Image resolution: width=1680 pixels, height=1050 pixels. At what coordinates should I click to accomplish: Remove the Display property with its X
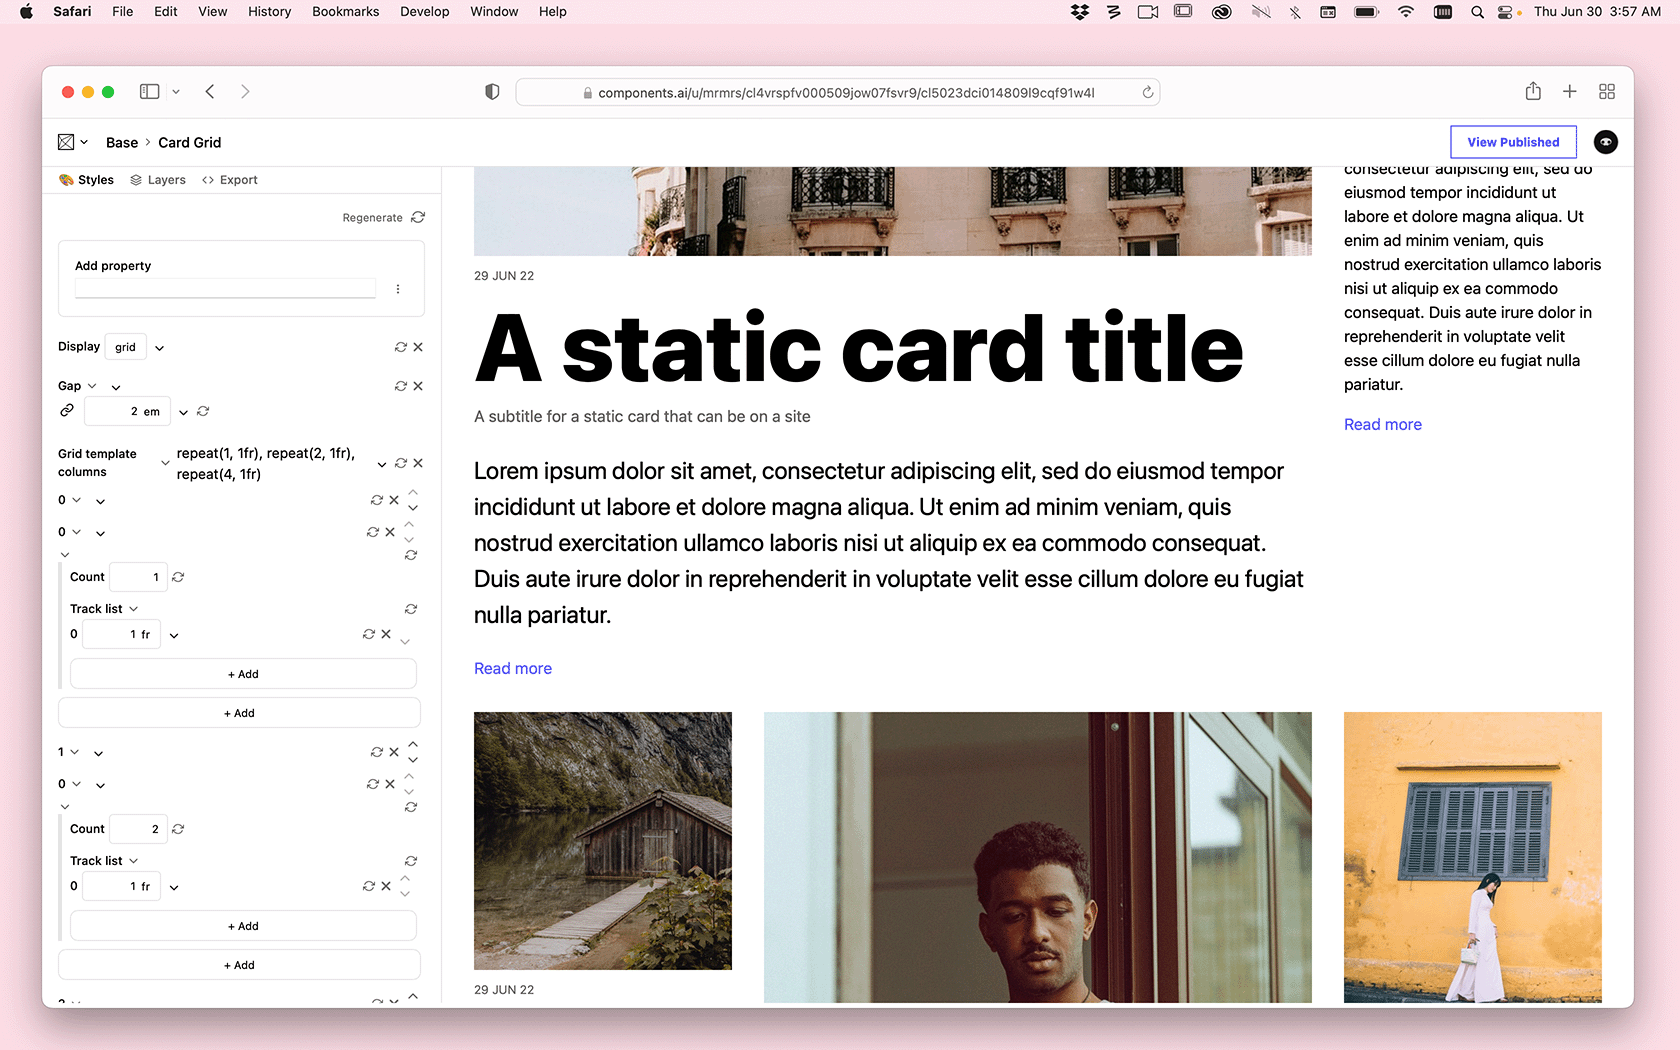coord(418,347)
